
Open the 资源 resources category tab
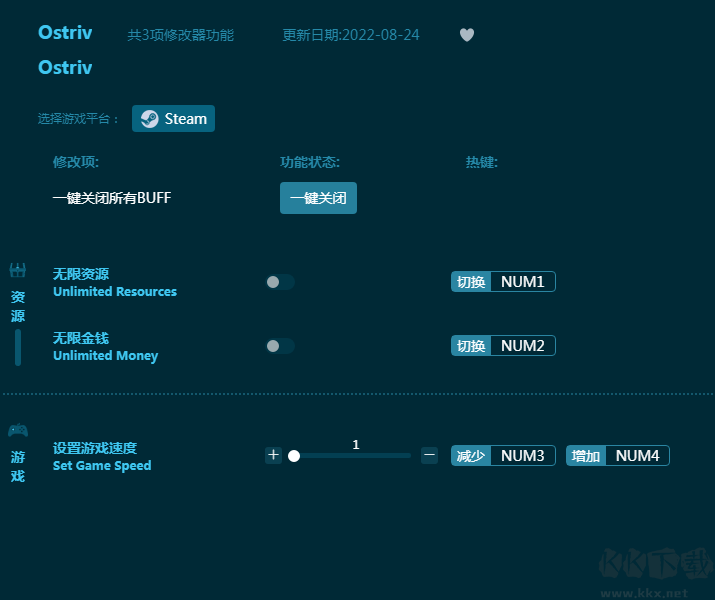(x=18, y=306)
